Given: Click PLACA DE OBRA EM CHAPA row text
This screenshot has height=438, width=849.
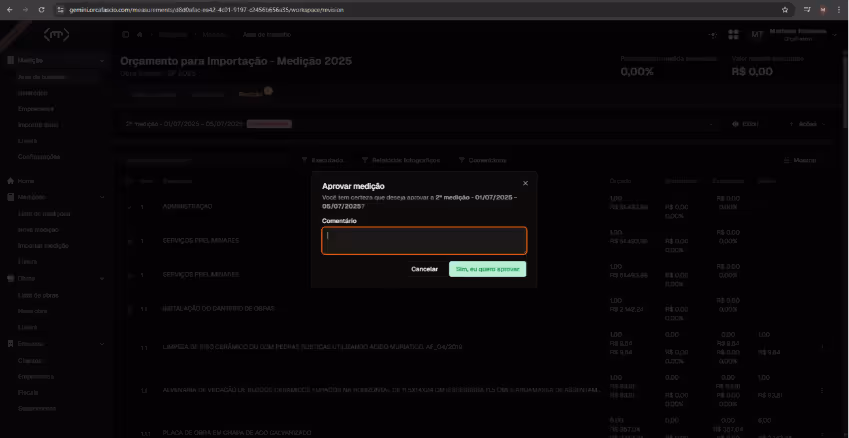Looking at the screenshot, I should coord(237,433).
